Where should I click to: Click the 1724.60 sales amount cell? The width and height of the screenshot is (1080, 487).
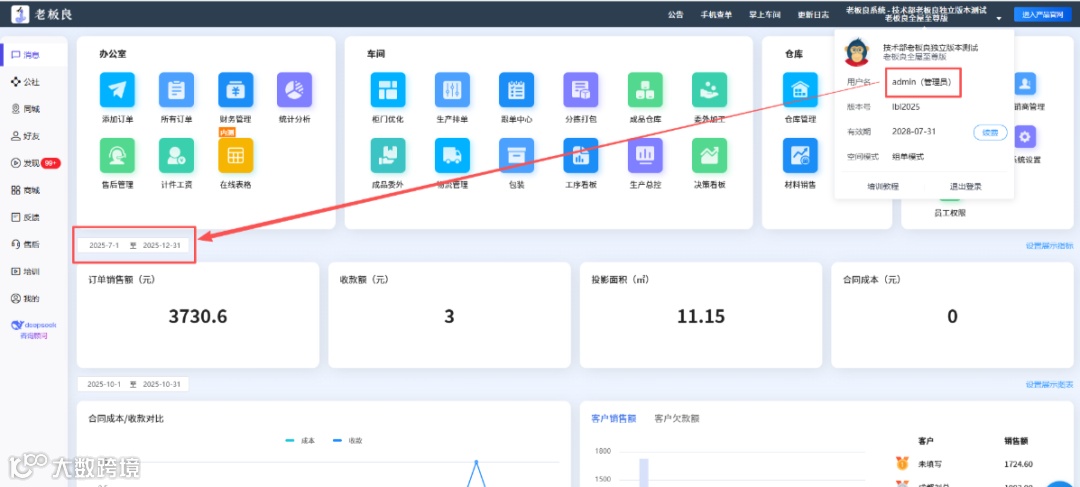1019,464
